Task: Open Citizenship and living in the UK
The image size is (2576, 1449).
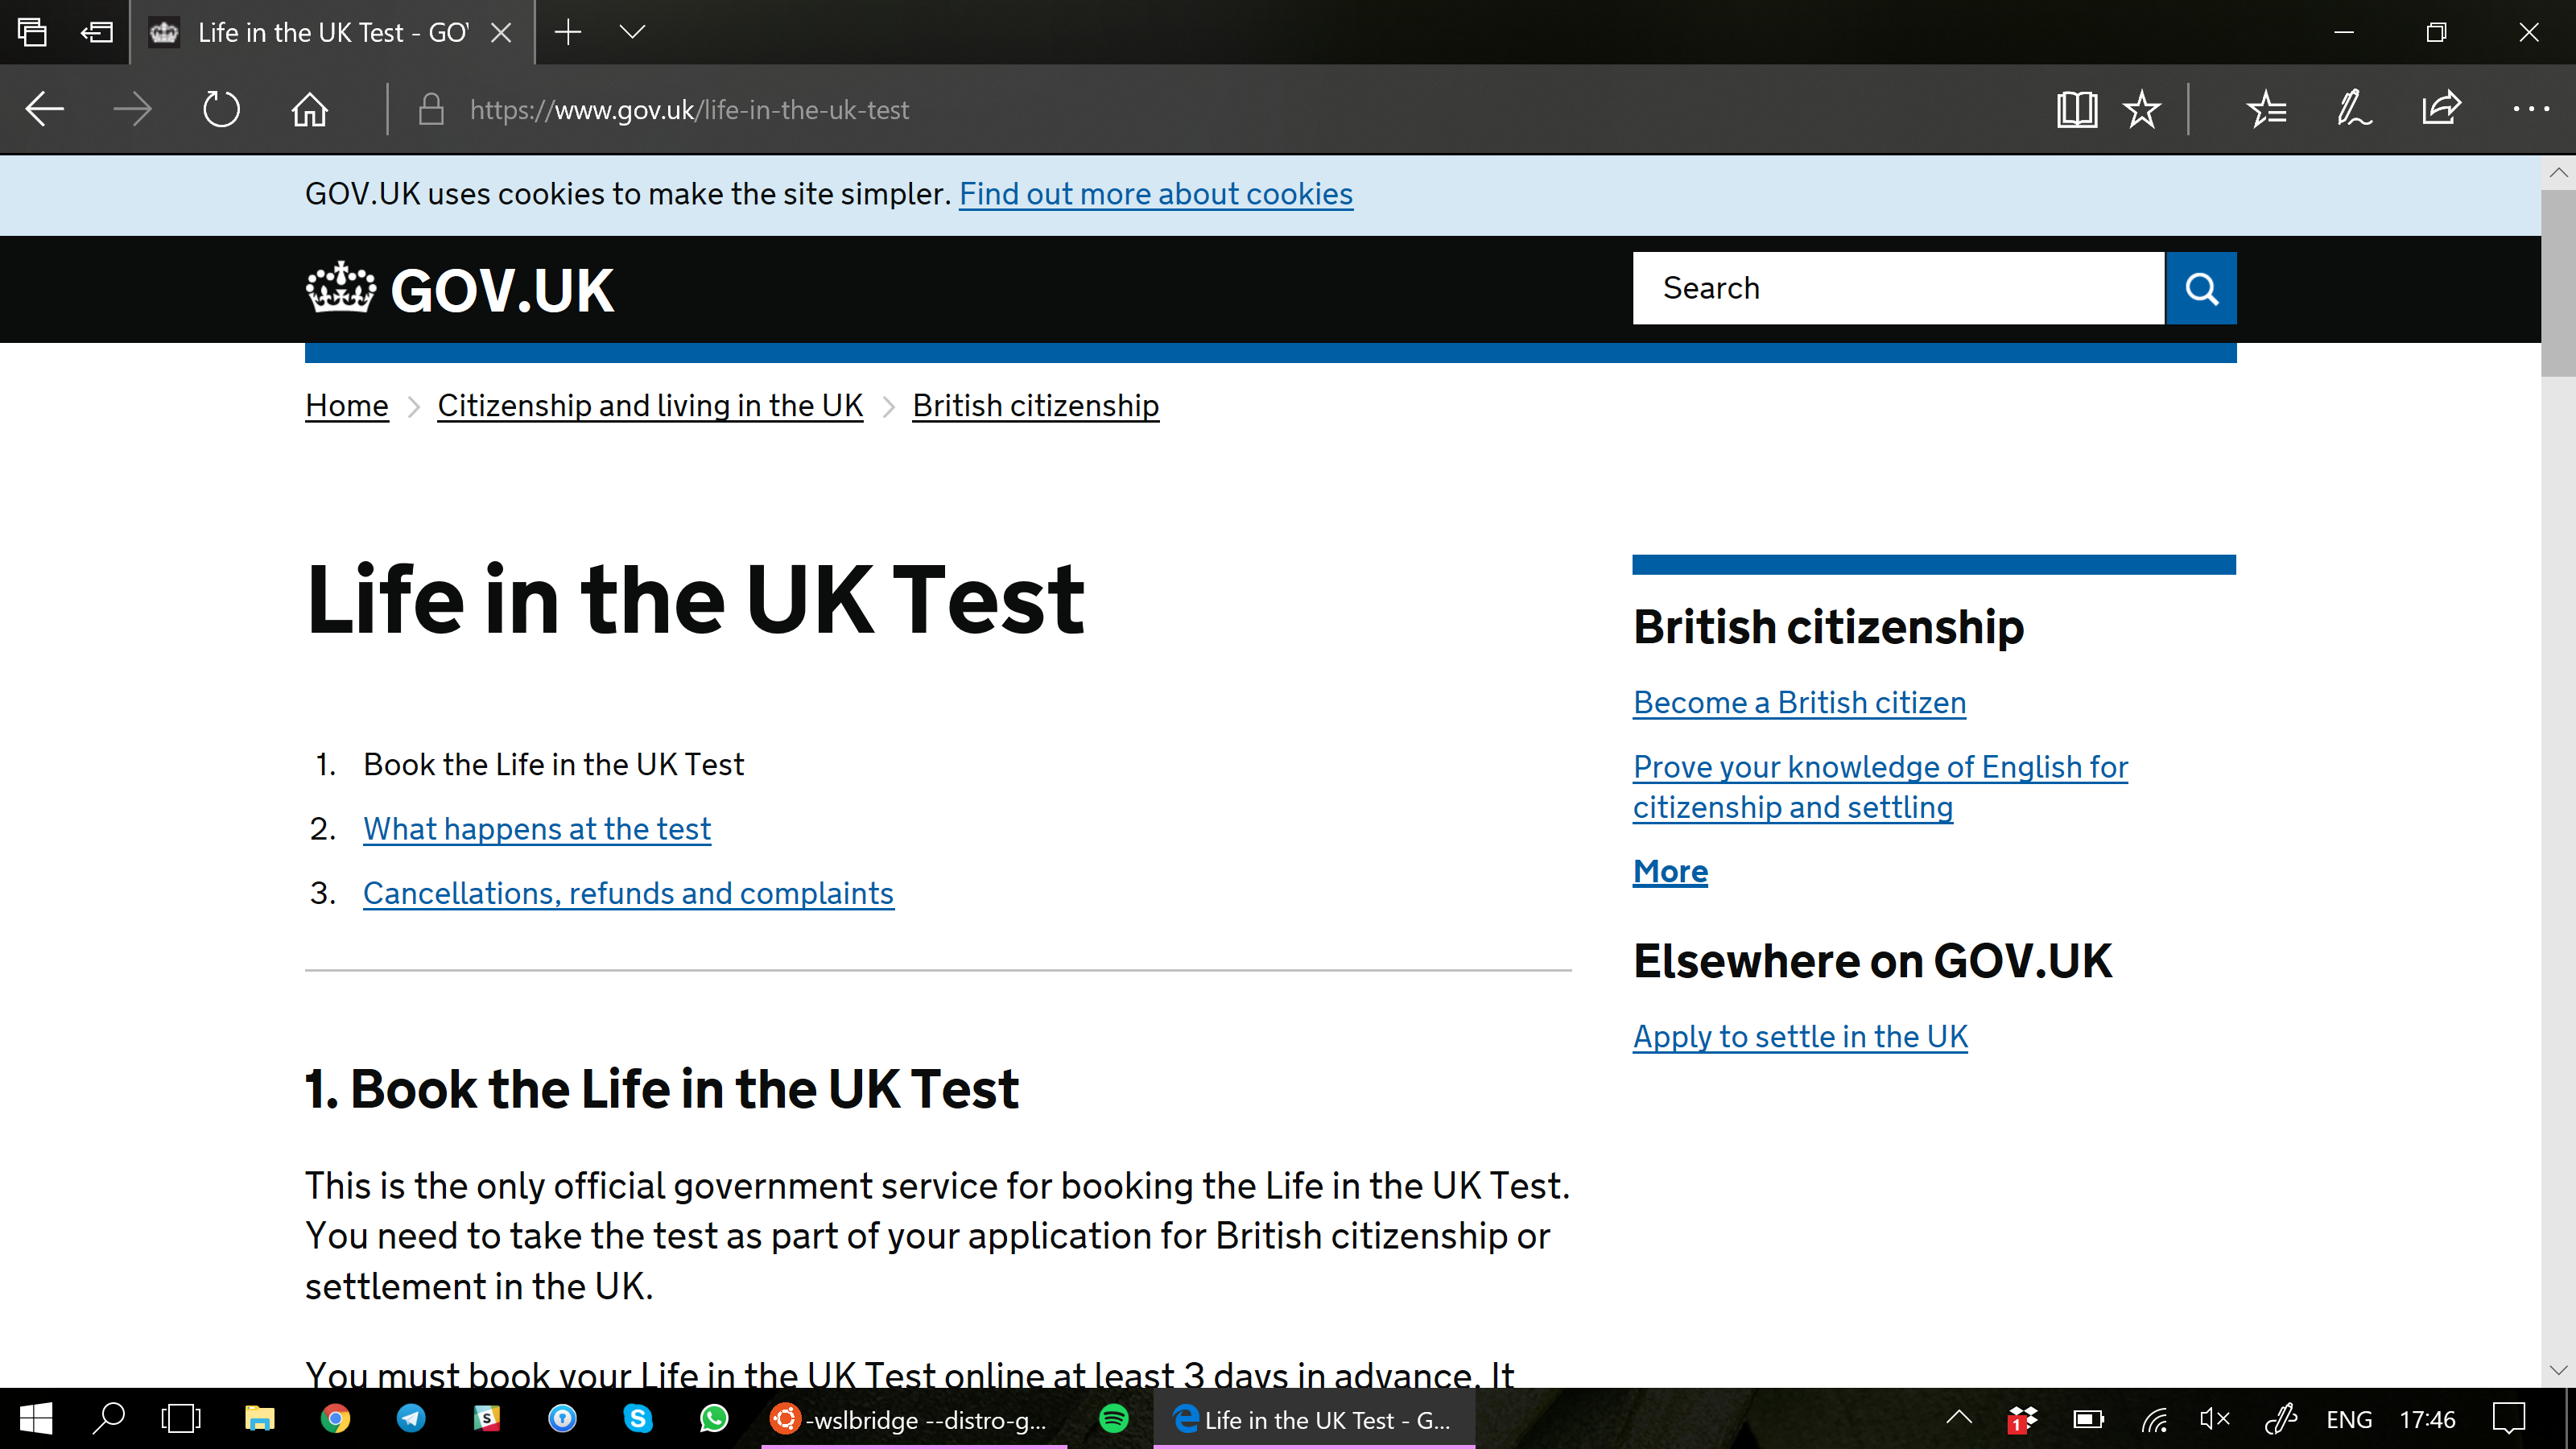Action: [x=650, y=406]
